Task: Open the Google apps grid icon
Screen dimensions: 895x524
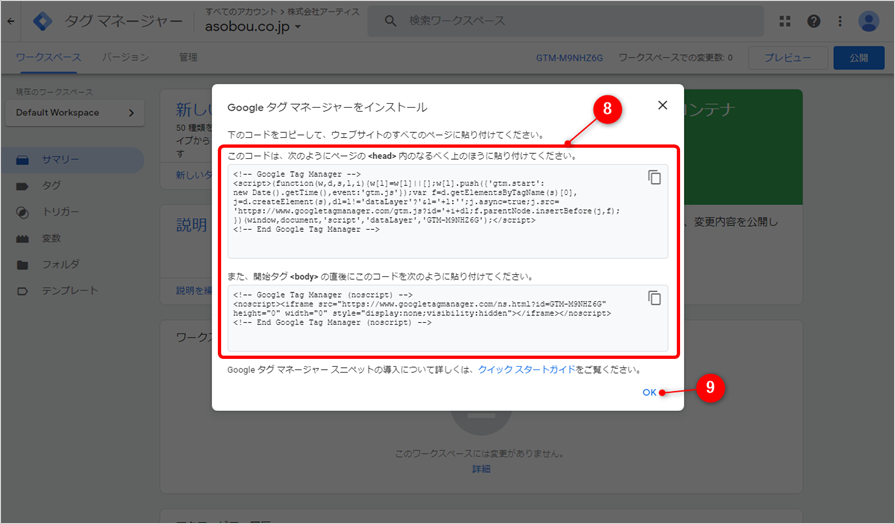Action: [785, 21]
